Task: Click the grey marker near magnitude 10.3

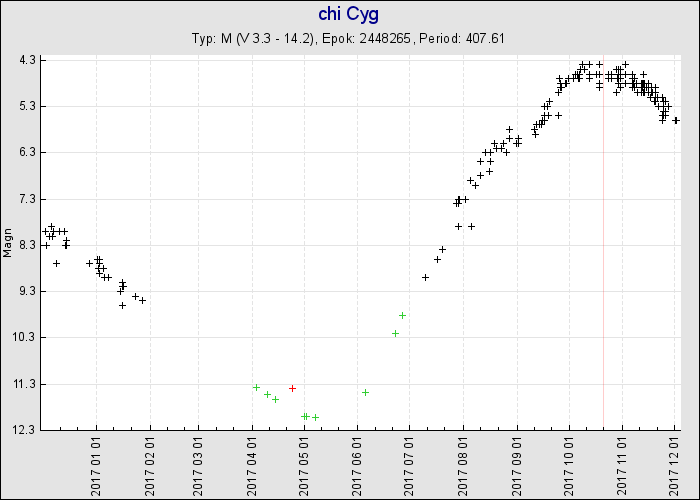Action: (395, 333)
